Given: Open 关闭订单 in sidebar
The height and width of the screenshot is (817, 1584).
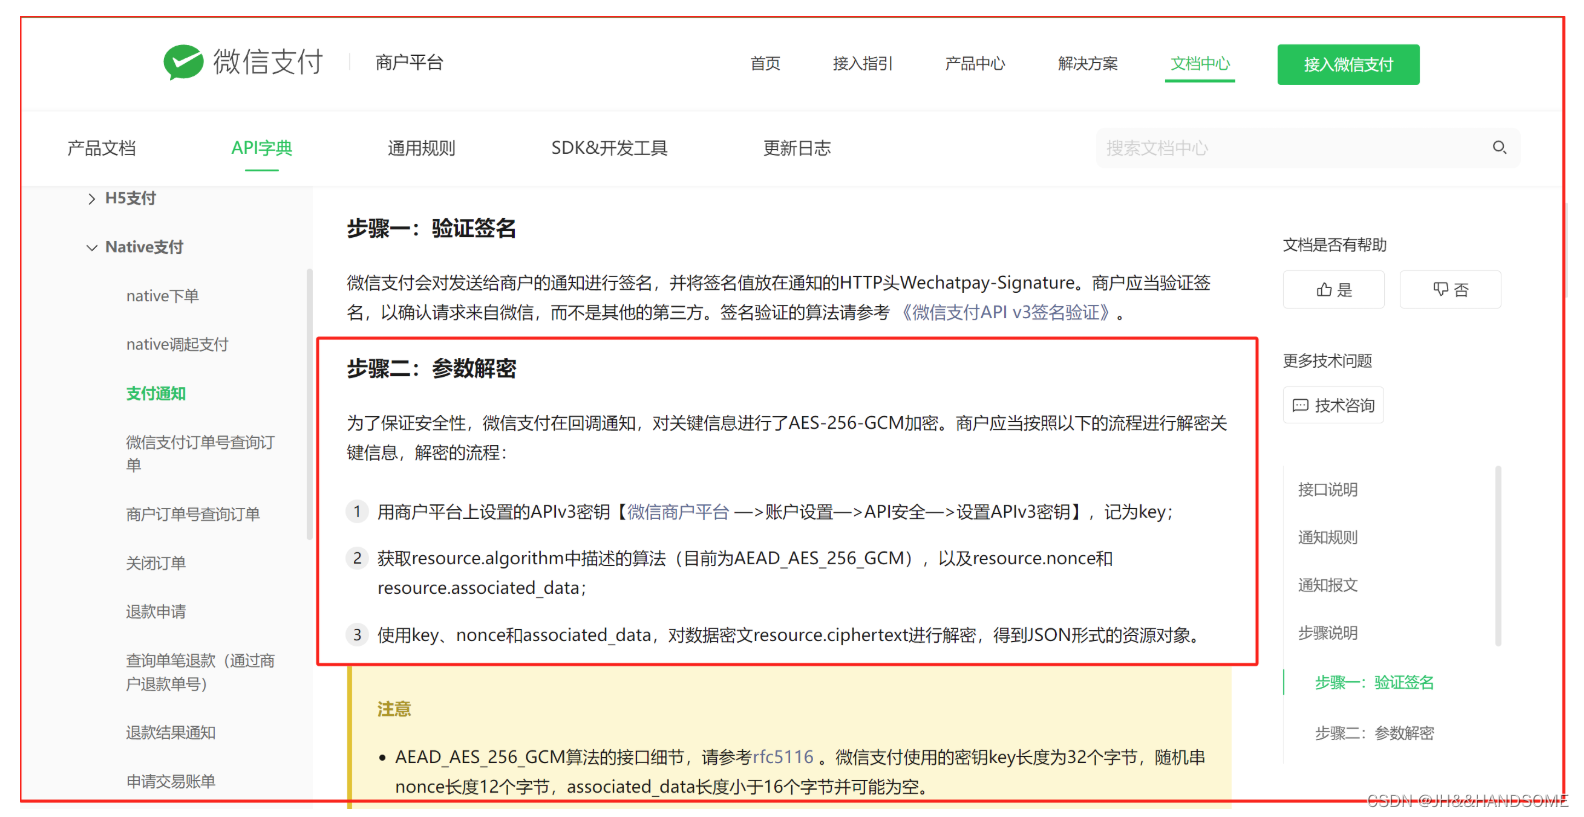Looking at the screenshot, I should 156,563.
